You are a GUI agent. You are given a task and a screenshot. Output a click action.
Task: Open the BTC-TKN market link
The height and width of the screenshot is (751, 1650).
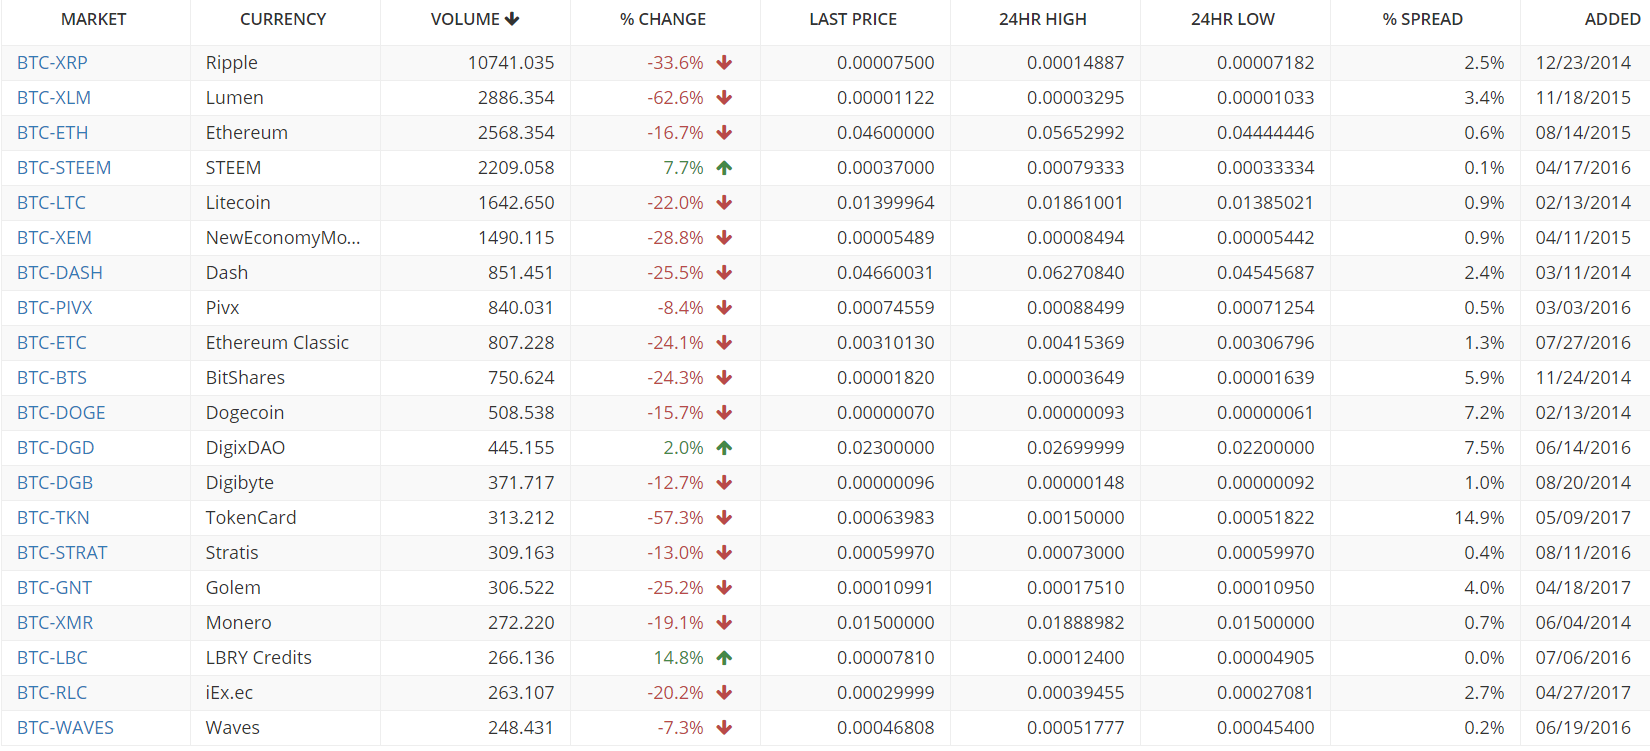53,518
